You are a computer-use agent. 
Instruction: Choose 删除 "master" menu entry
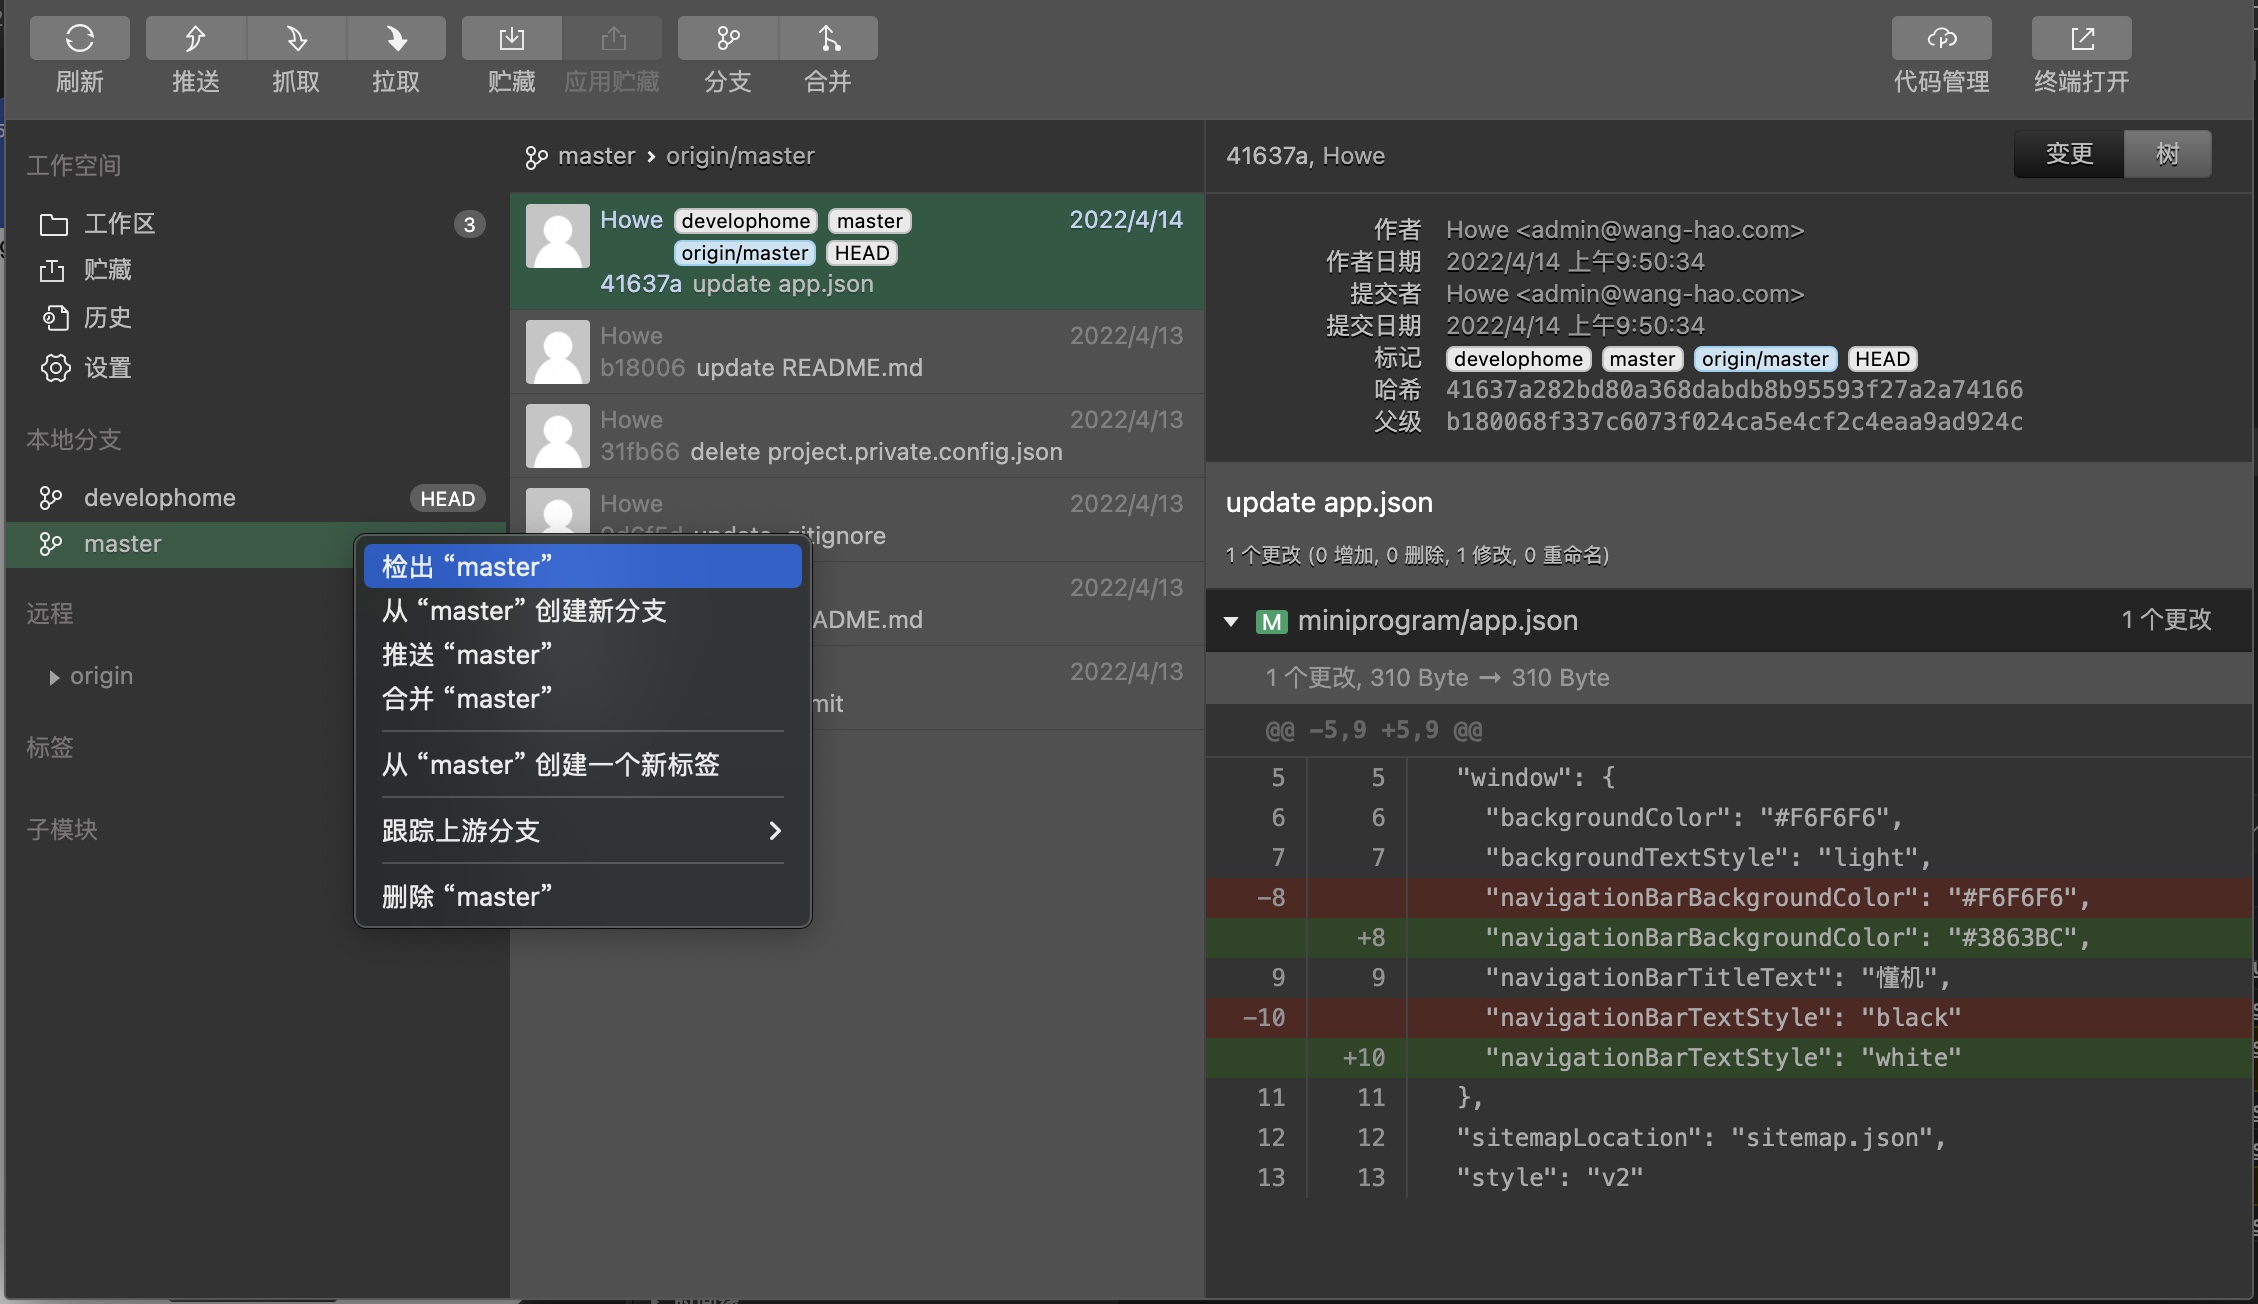click(582, 897)
